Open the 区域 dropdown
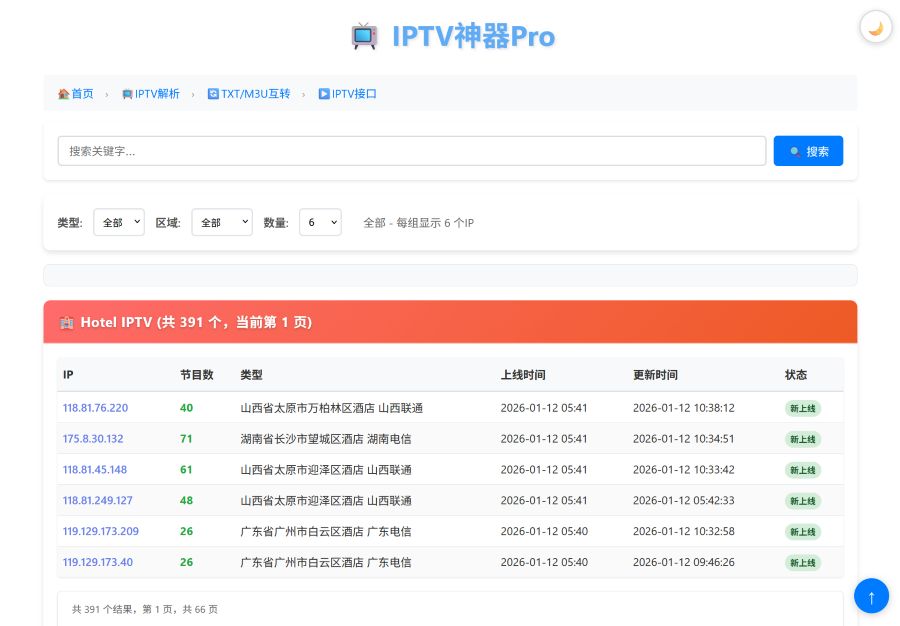The width and height of the screenshot is (900, 626). click(221, 222)
